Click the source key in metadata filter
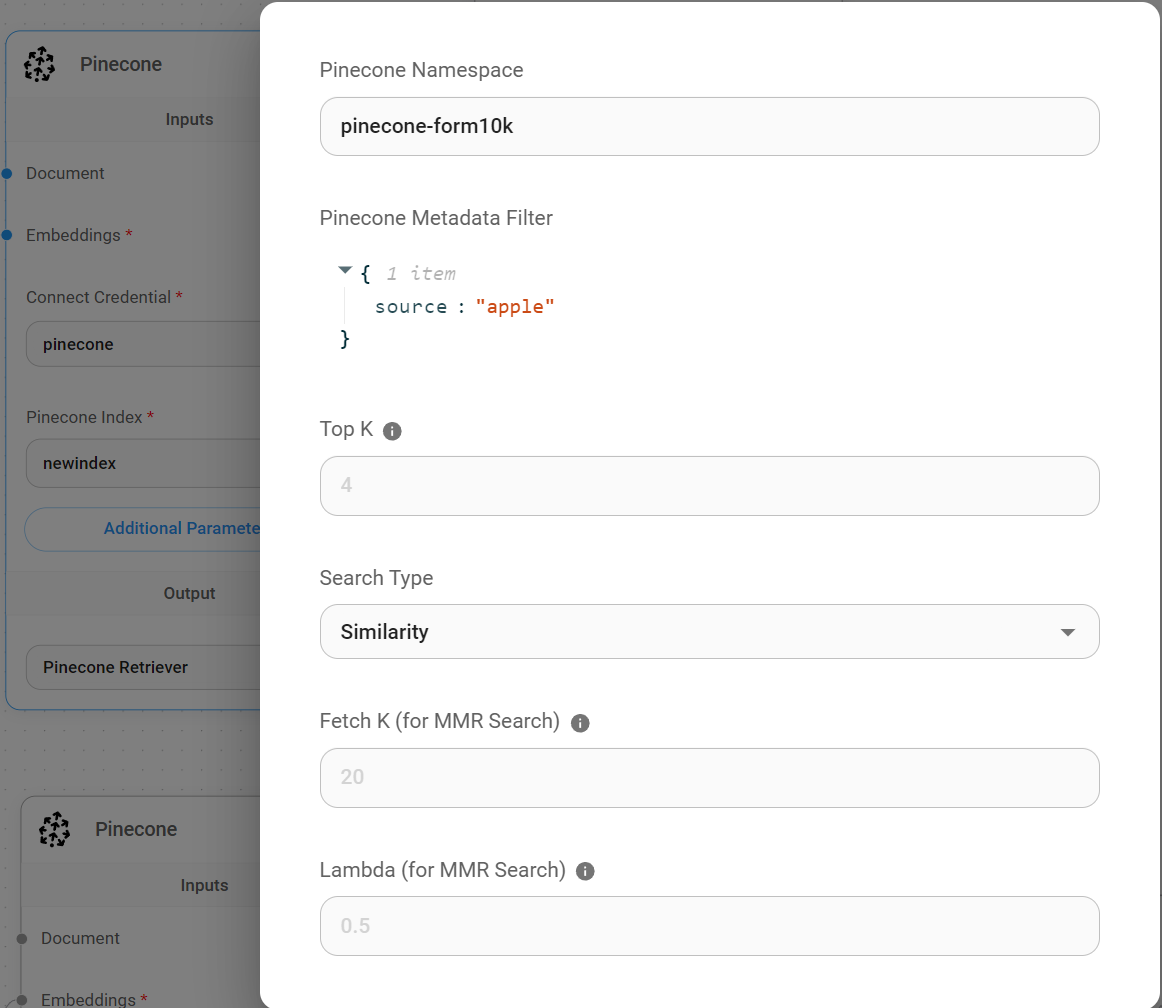This screenshot has height=1008, width=1162. coord(410,307)
